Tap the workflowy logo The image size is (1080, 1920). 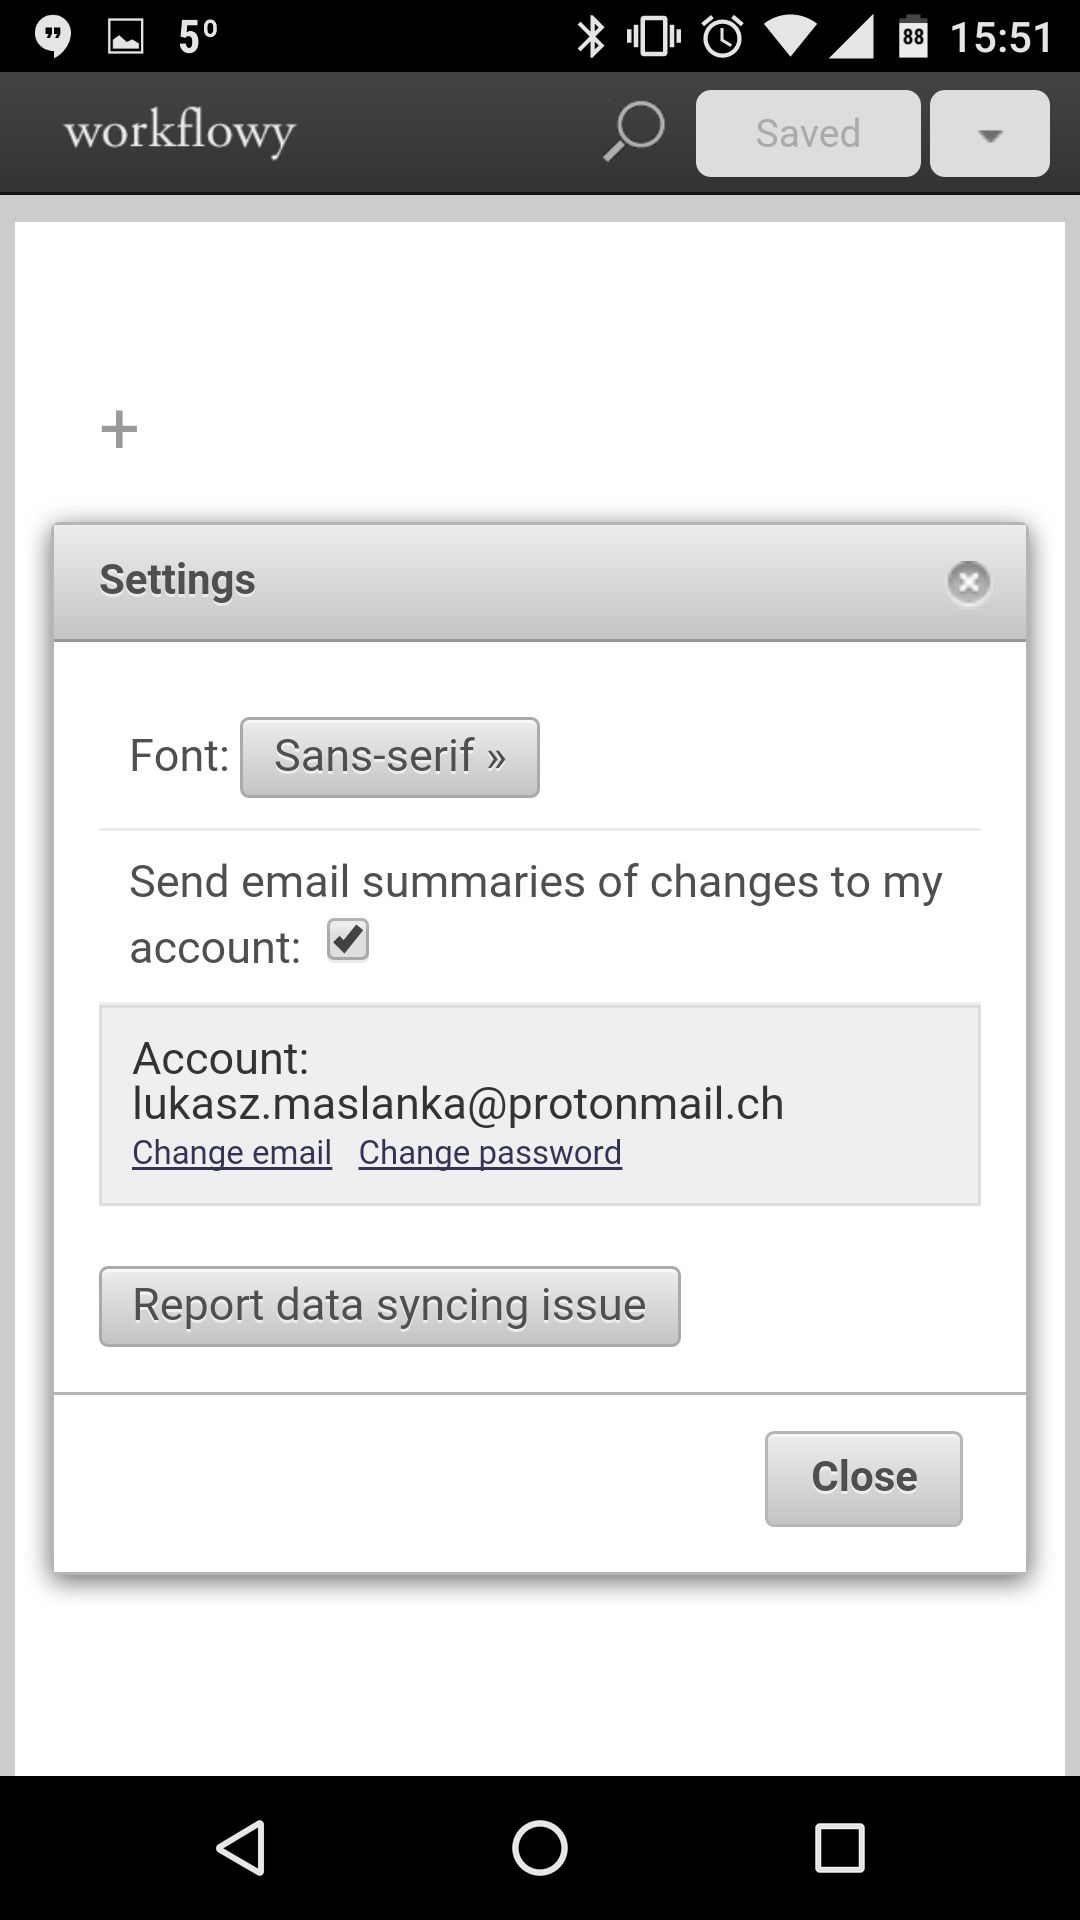[180, 134]
